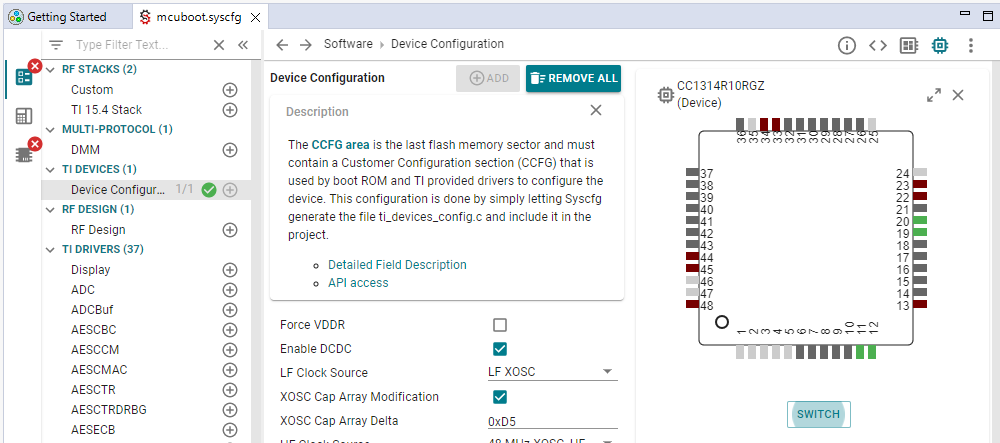Edit the XOSC Cap Array Delta field
The image size is (1000, 443).
click(551, 421)
